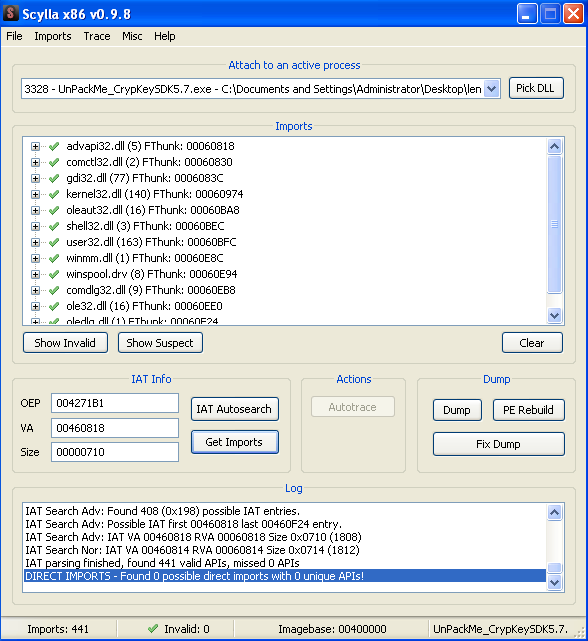
Task: Click green checkmark beside comctl32.dll
Action: 54,162
